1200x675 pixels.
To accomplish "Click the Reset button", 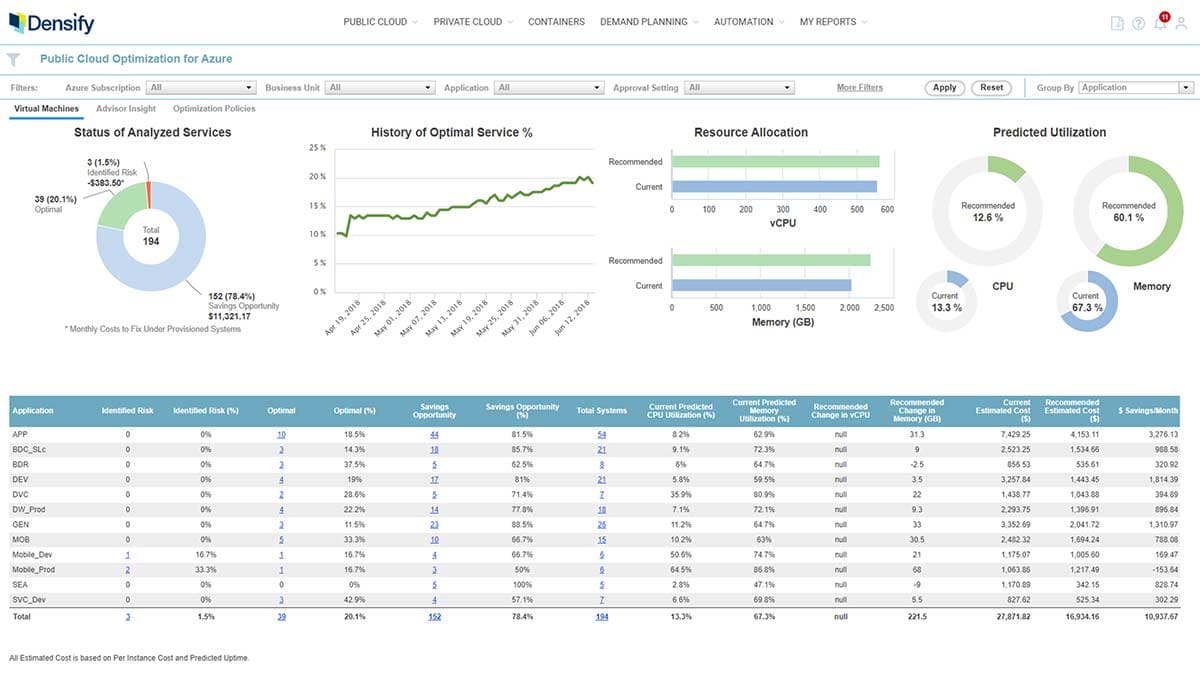I will [991, 87].
